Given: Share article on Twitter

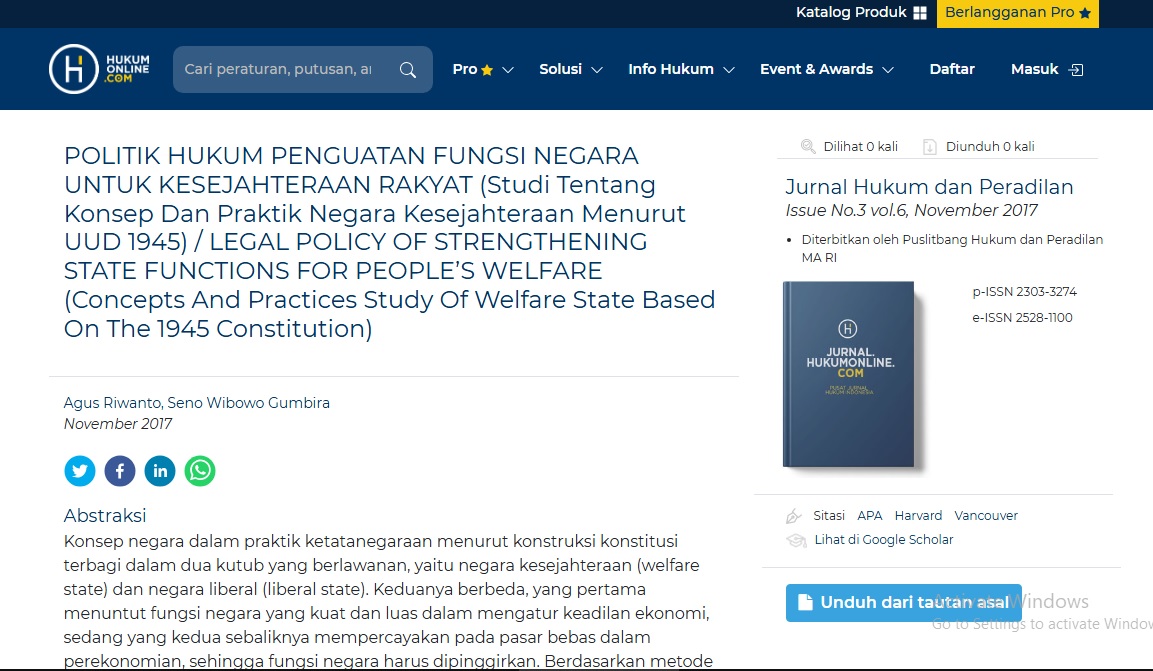Looking at the screenshot, I should [80, 471].
